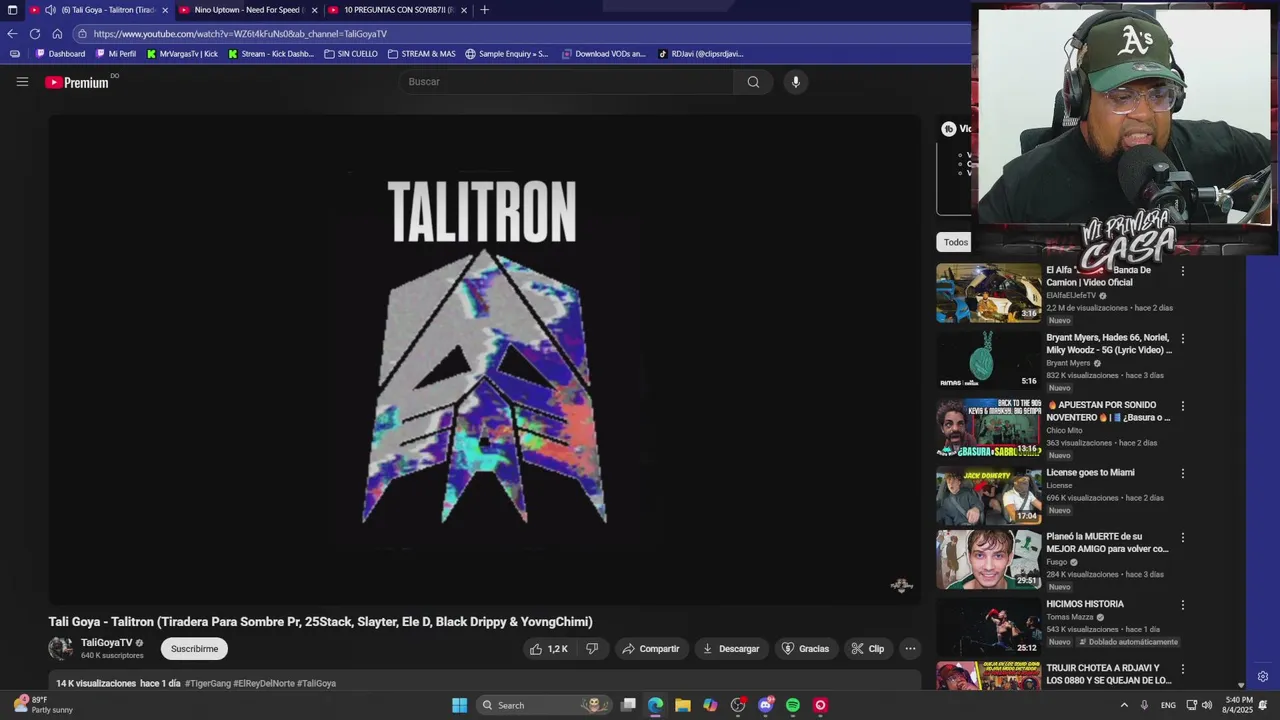Select the Todos filter chip
The height and width of the screenshot is (720, 1280).
pos(955,242)
